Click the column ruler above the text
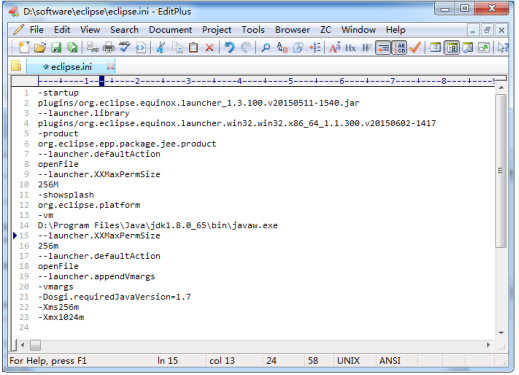Image resolution: width=519 pixels, height=375 pixels. (x=266, y=81)
